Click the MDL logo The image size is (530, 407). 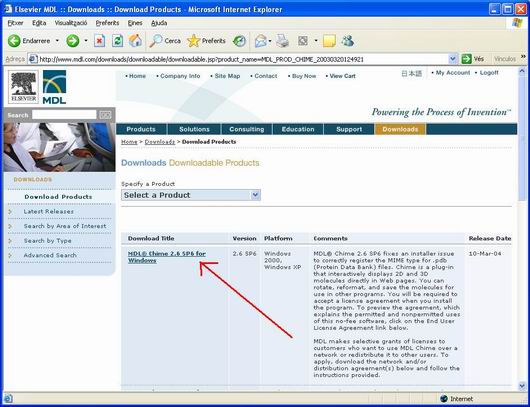pyautogui.click(x=54, y=87)
